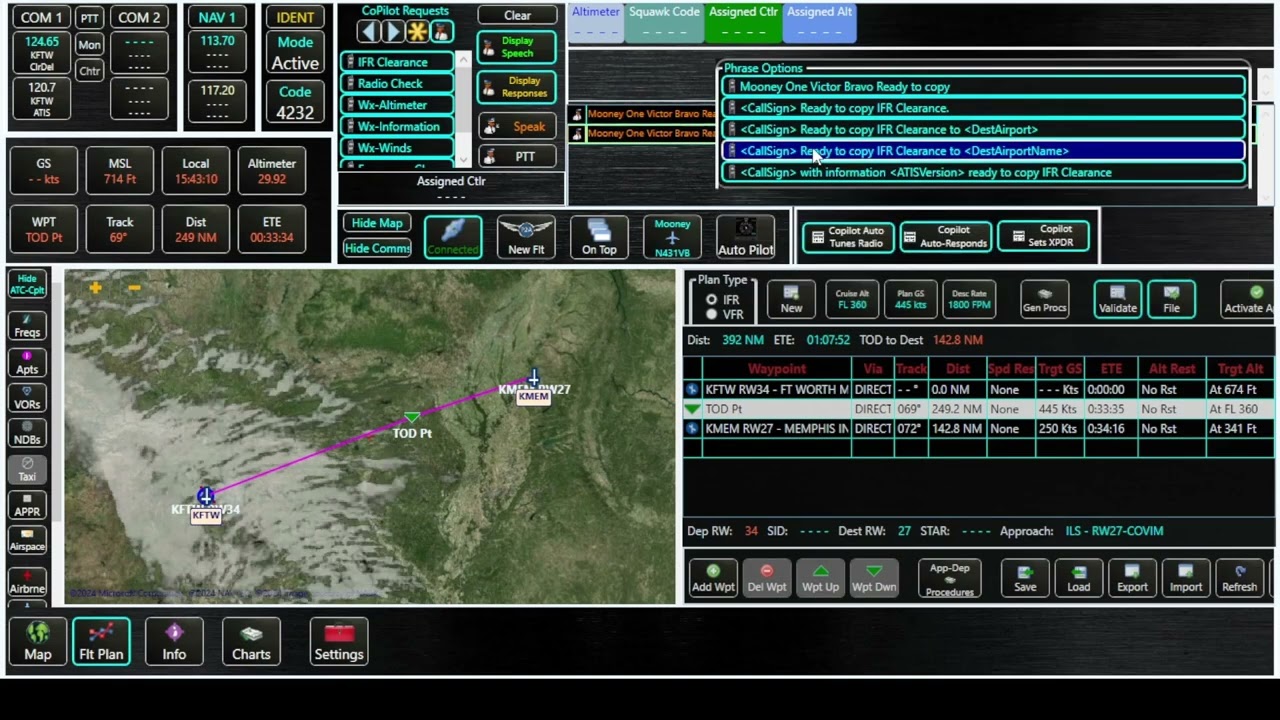This screenshot has height=720, width=1280.
Task: Open the Freqs panel from the sidebar
Action: coord(27,326)
